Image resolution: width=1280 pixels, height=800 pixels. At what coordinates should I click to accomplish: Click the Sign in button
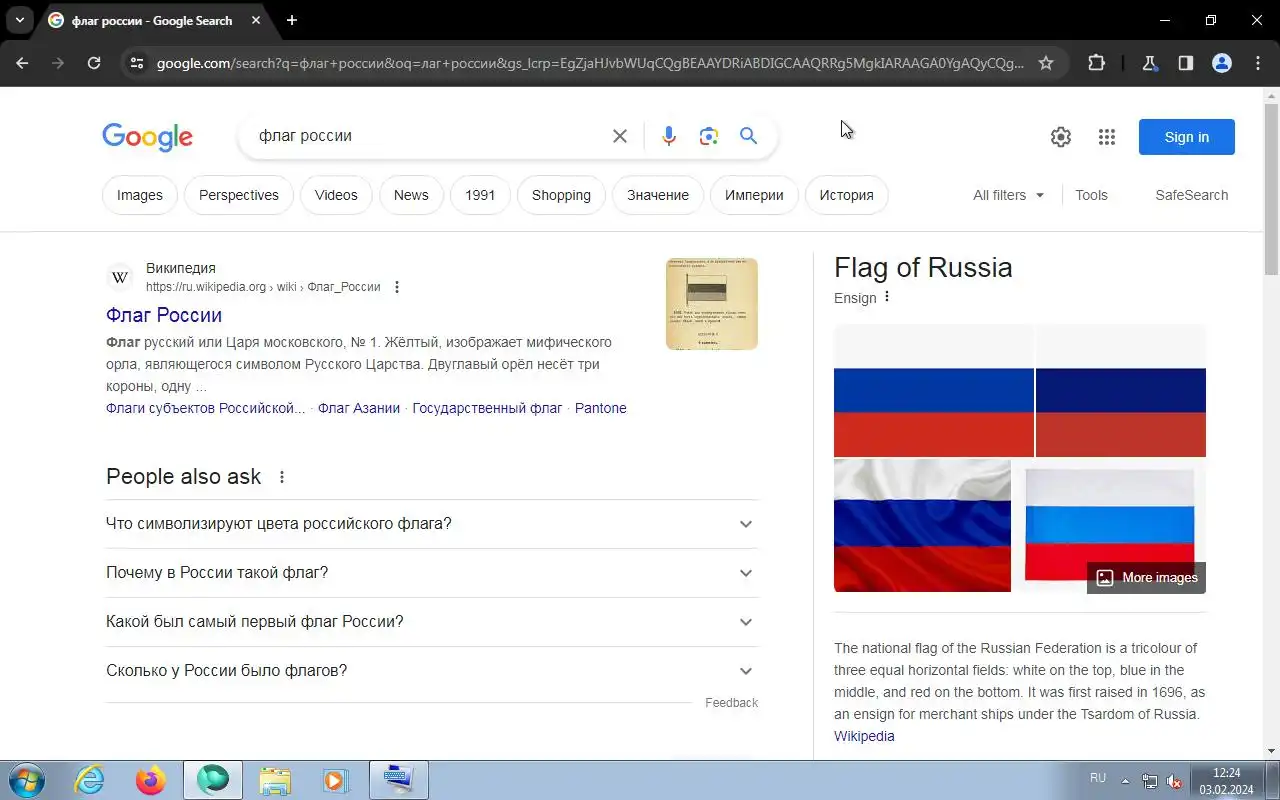pyautogui.click(x=1187, y=137)
